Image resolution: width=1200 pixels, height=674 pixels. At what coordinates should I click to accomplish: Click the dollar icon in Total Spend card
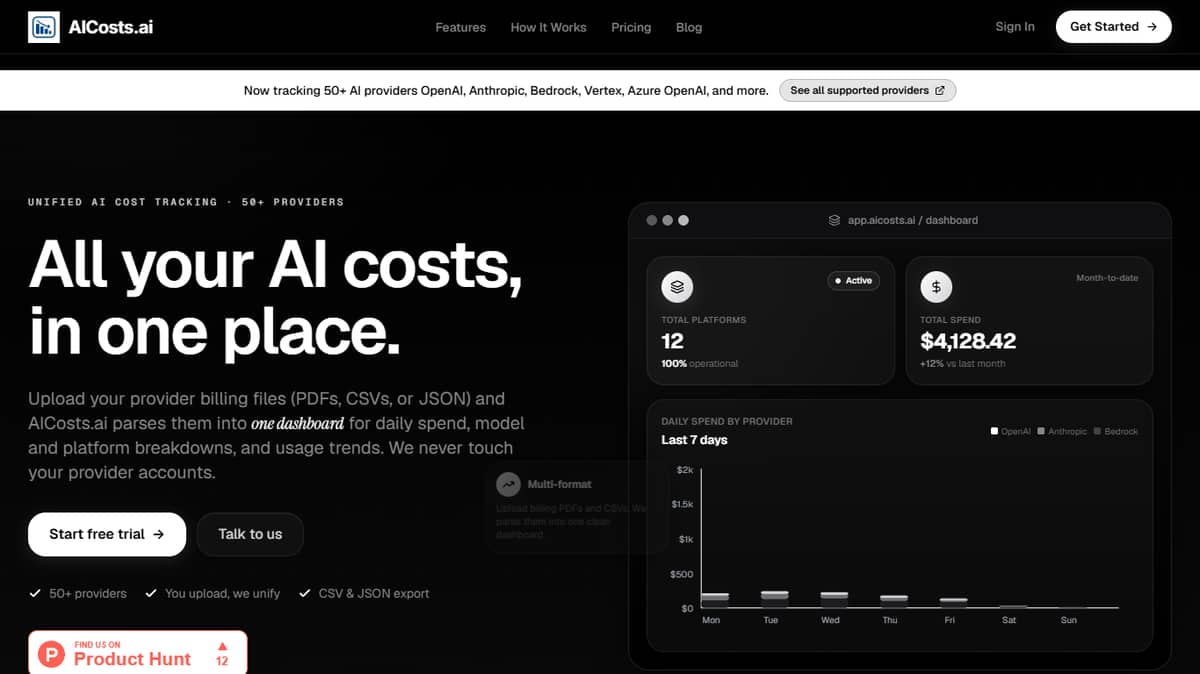tap(936, 287)
